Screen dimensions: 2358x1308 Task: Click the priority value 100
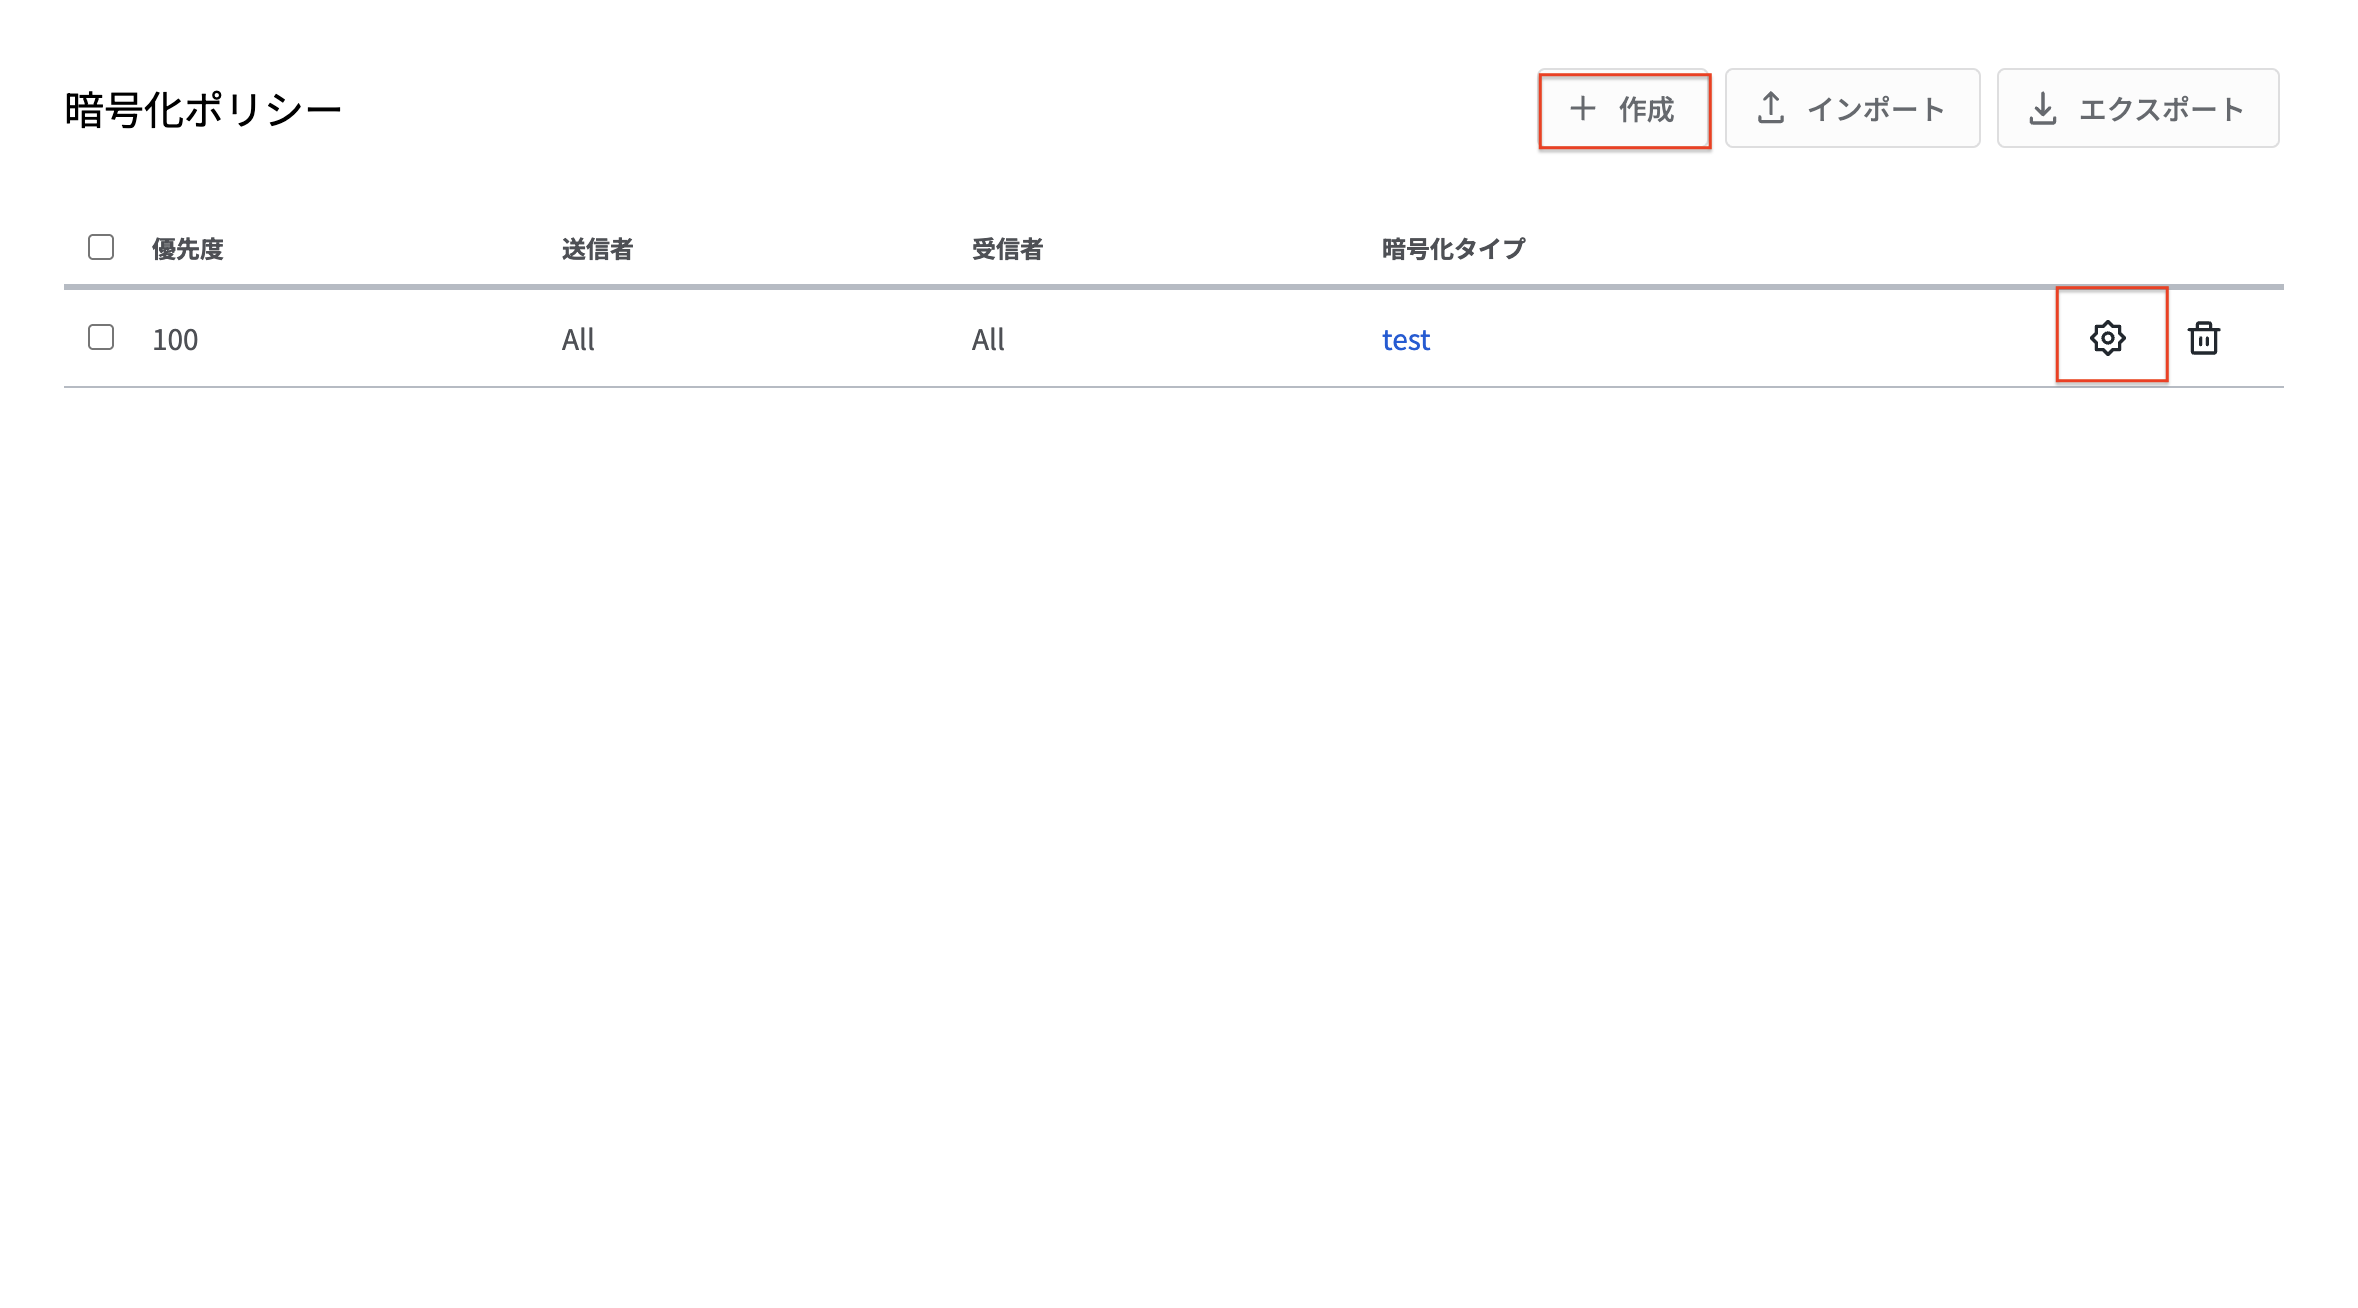pos(175,340)
